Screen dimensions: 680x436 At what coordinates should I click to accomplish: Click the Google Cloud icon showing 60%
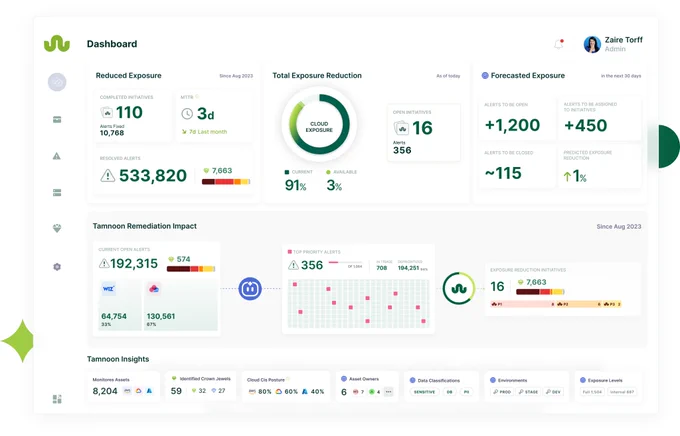(279, 391)
